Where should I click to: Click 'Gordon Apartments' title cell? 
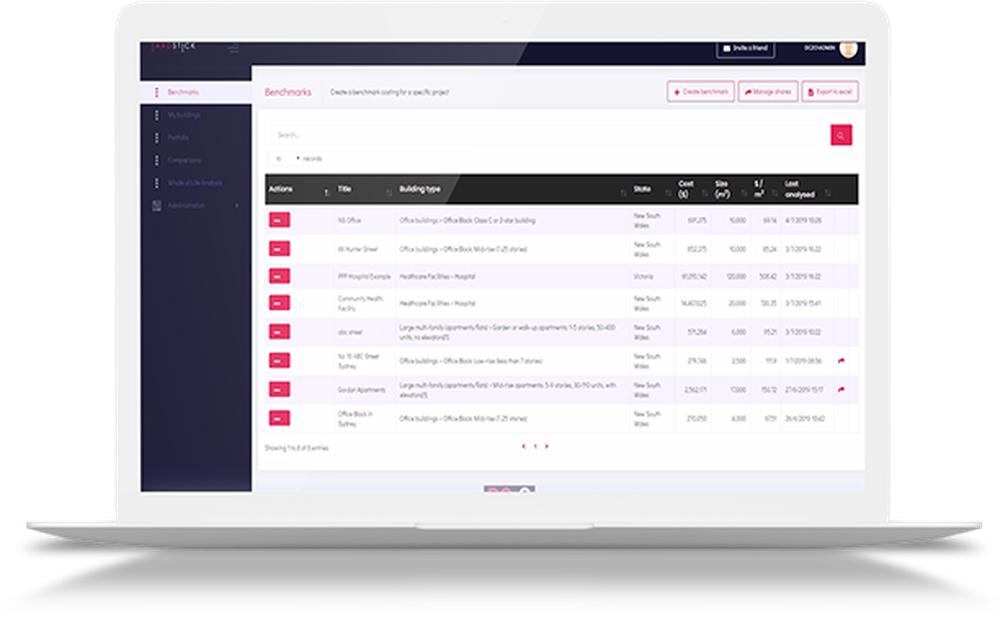(x=362, y=390)
